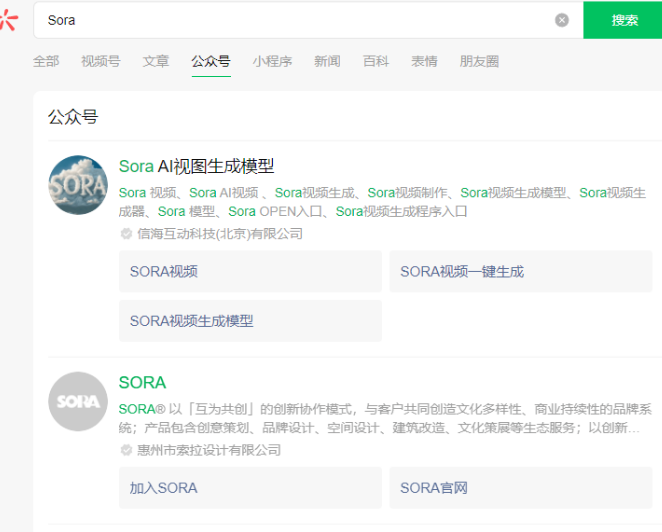Click the SORA® 互为共创 description text
The image size is (662, 532).
pyautogui.click(x=385, y=418)
